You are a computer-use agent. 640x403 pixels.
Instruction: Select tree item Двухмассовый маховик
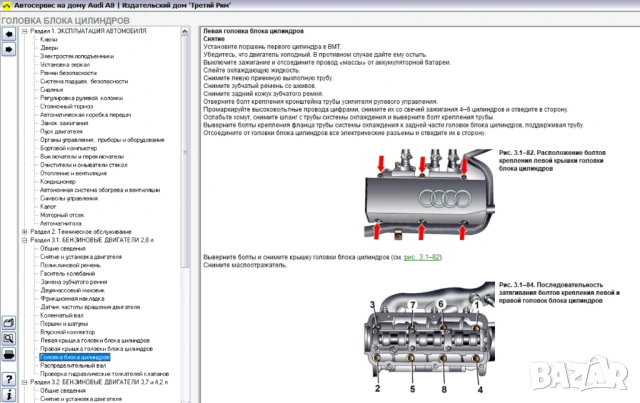coord(72,290)
